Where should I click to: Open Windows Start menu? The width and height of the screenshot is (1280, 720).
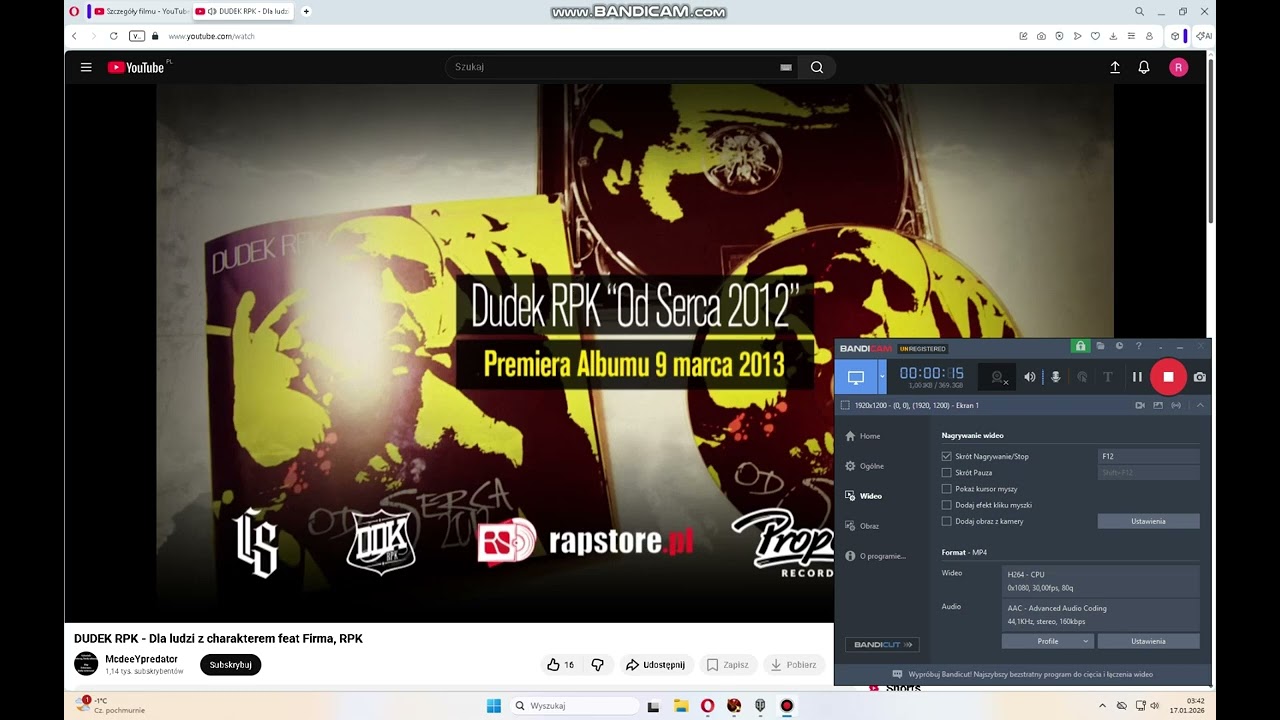click(x=493, y=706)
